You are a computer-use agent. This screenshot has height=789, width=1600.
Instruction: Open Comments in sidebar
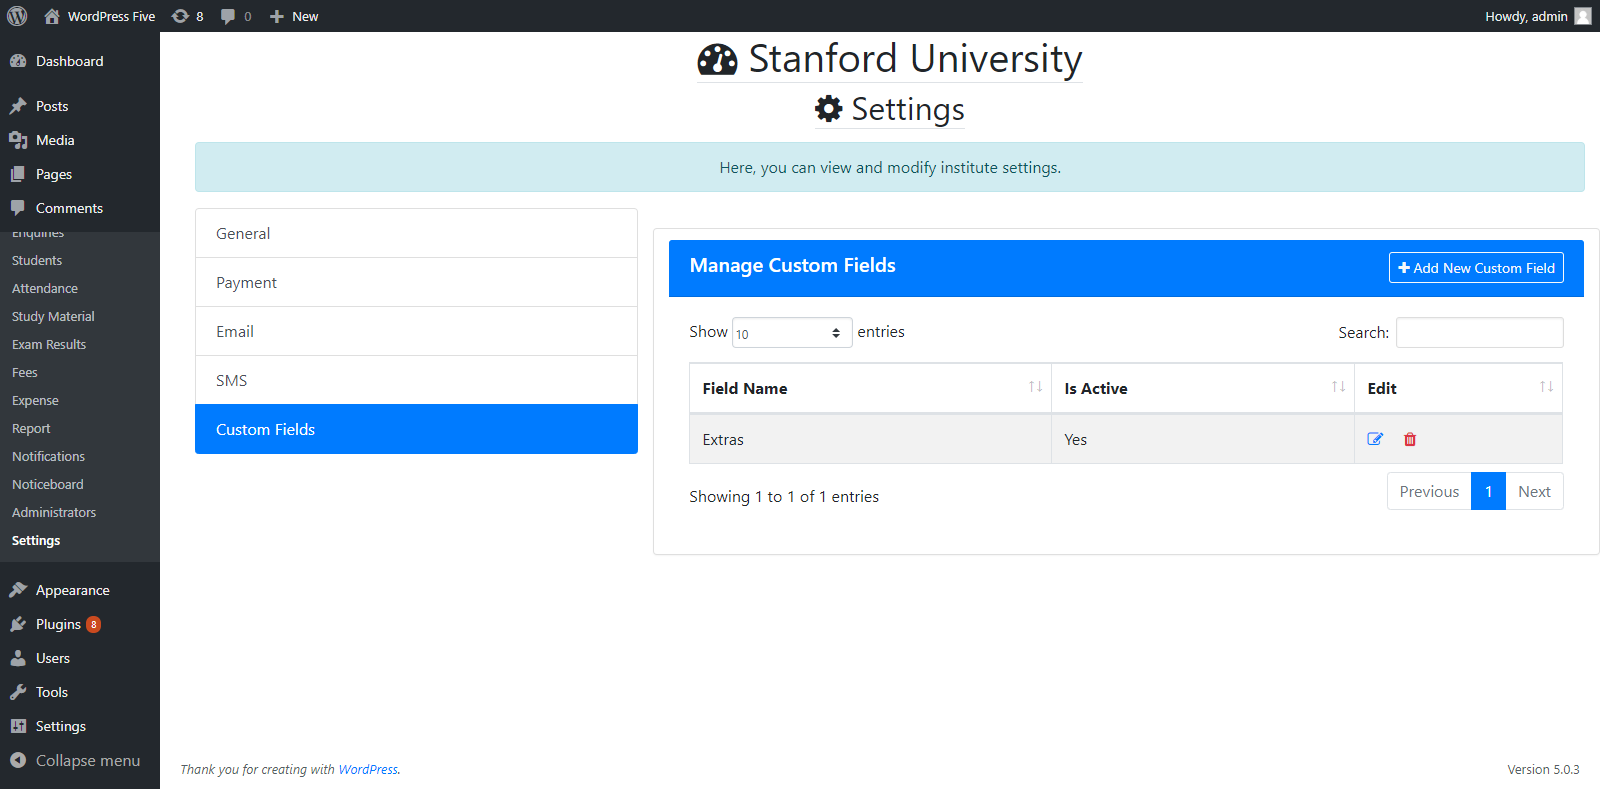tap(69, 208)
